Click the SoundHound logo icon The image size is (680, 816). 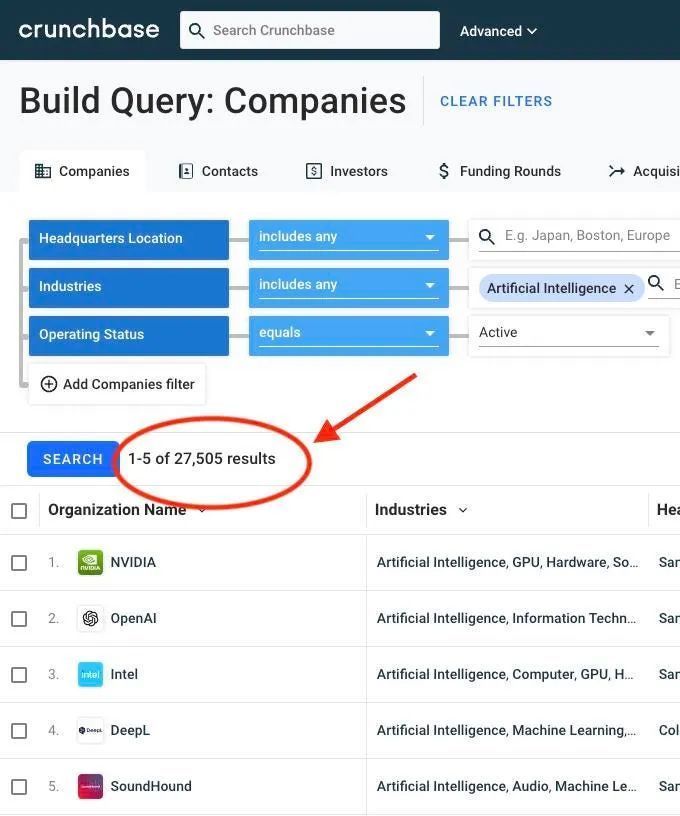tap(90, 787)
